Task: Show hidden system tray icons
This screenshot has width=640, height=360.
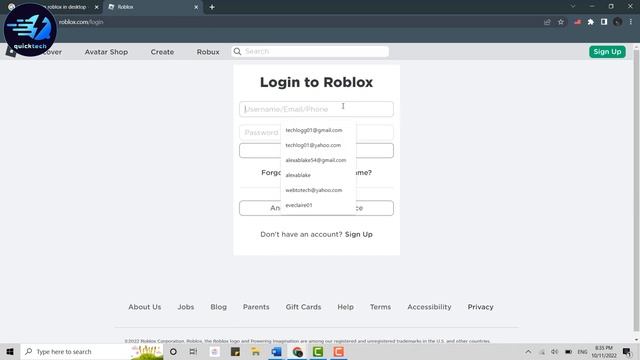Action: (x=528, y=351)
